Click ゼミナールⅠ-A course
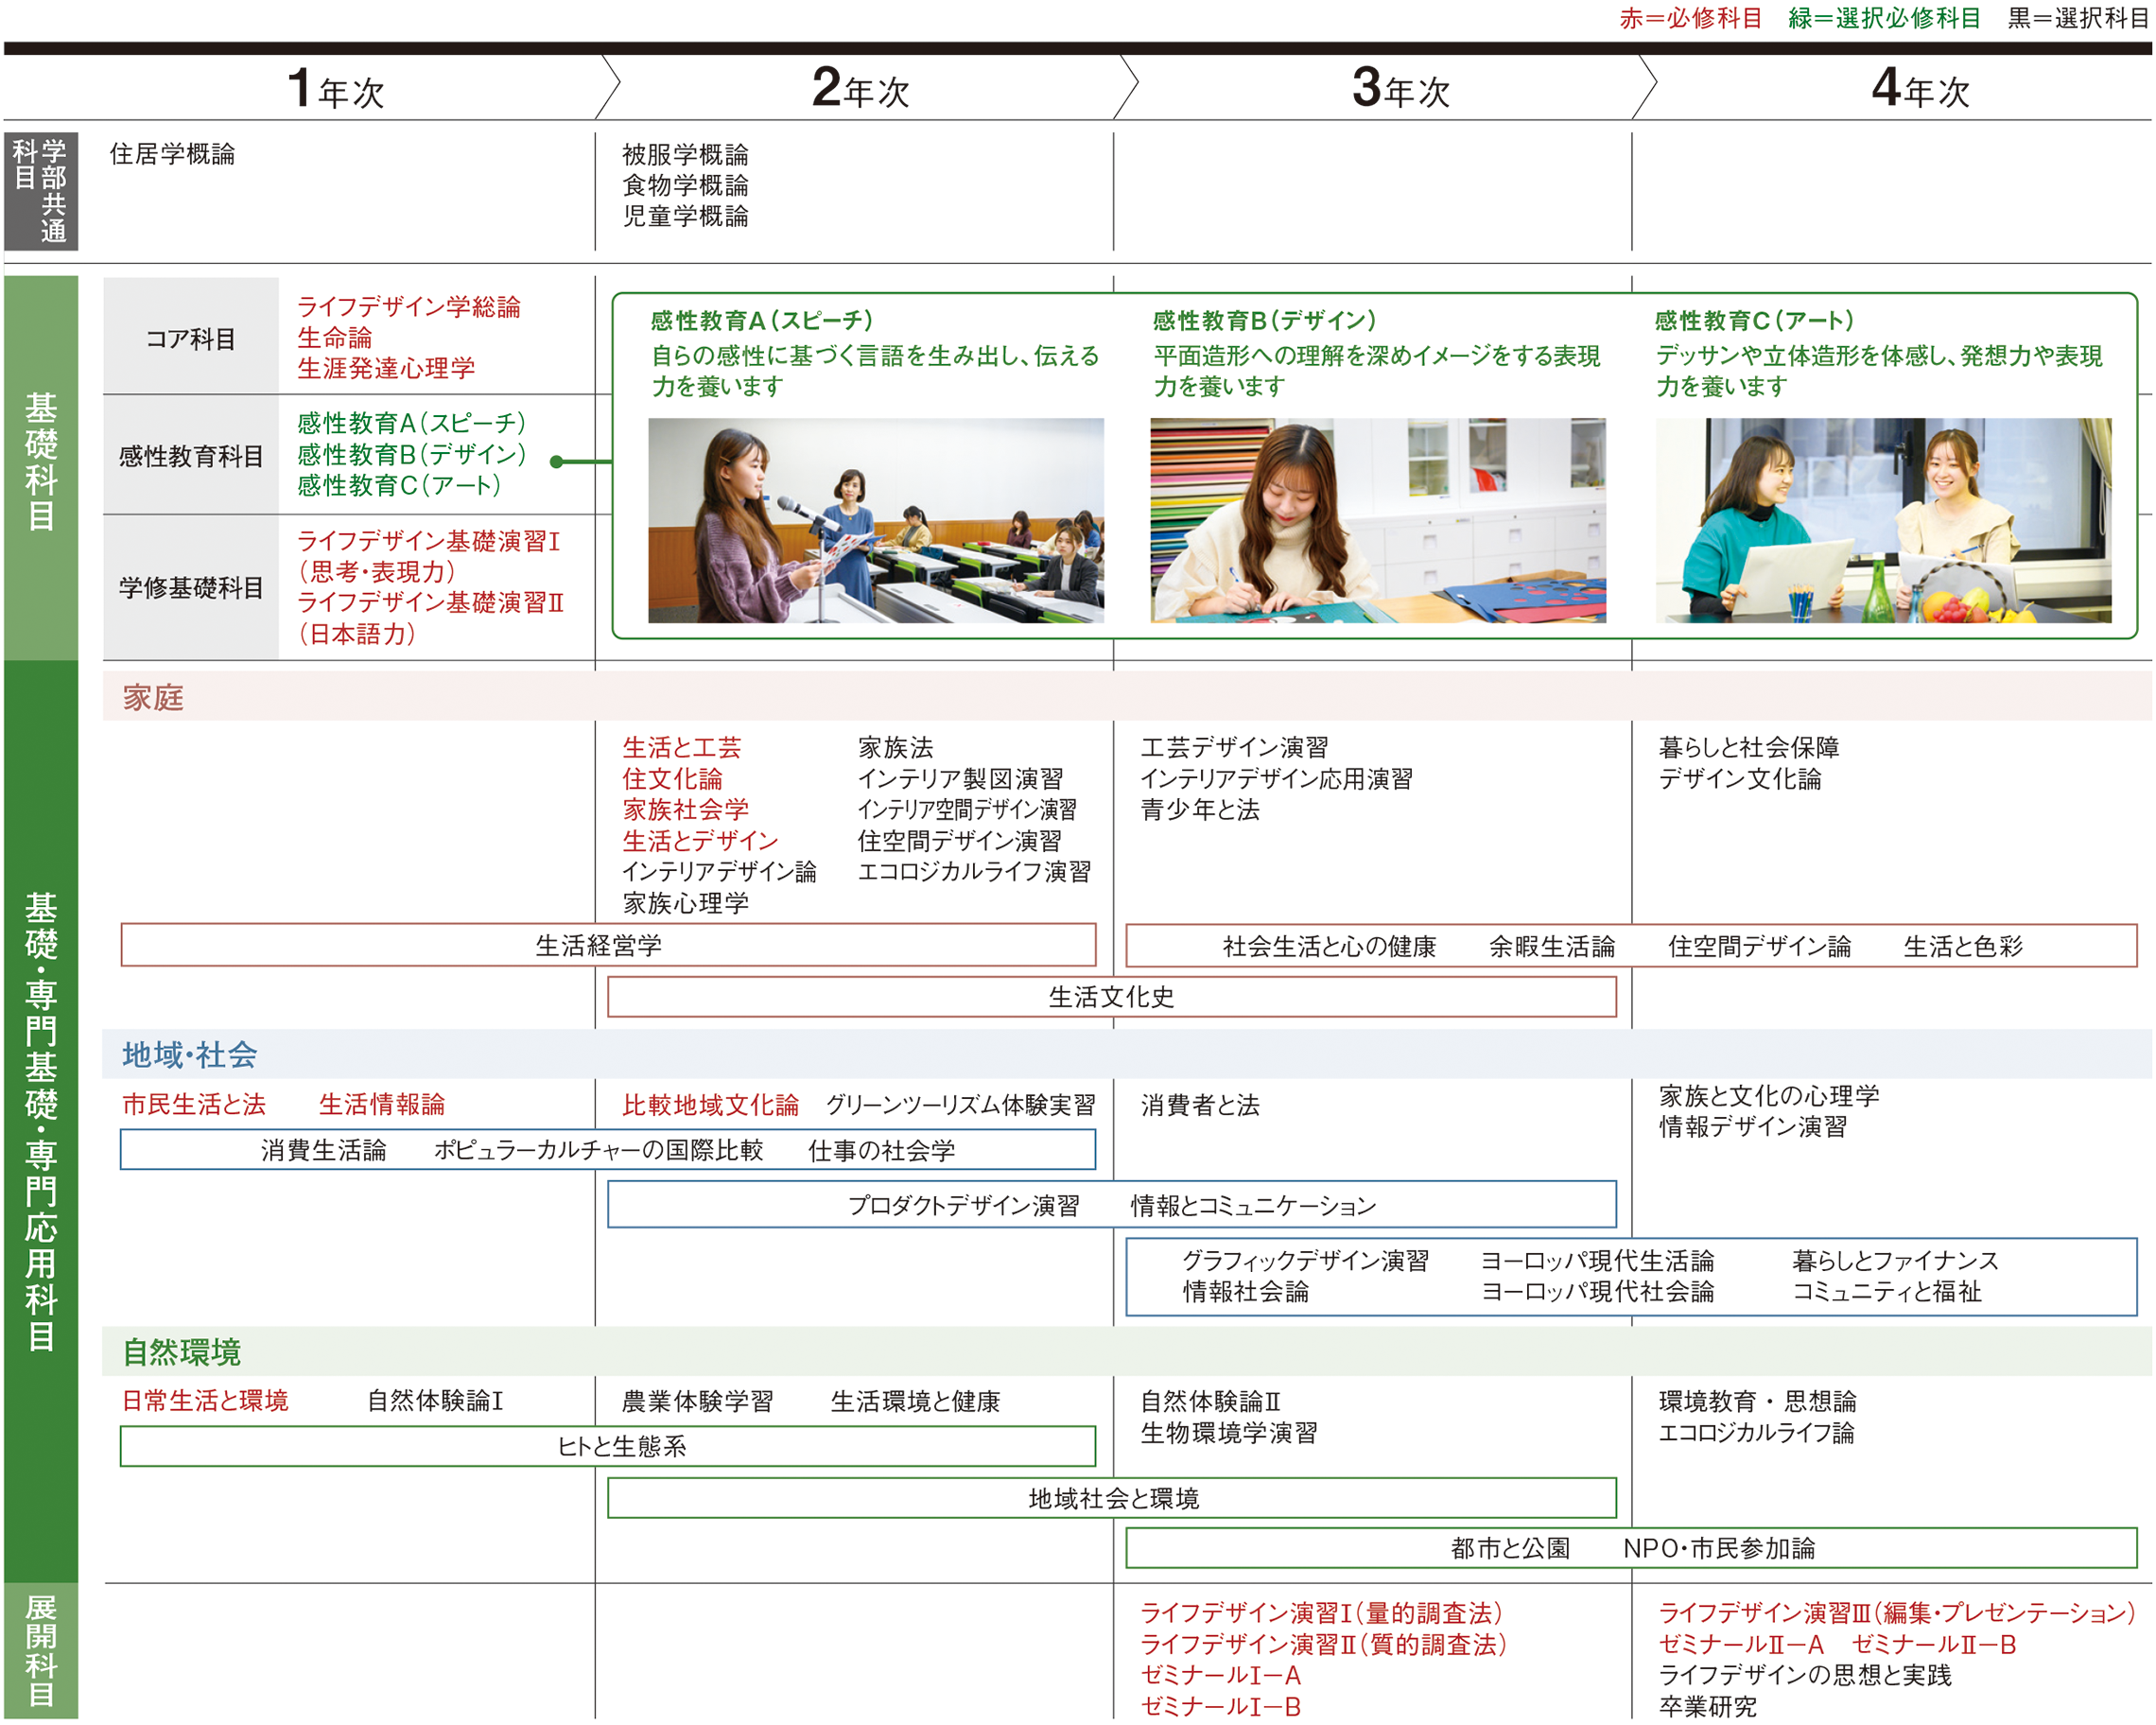 click(x=1220, y=1675)
